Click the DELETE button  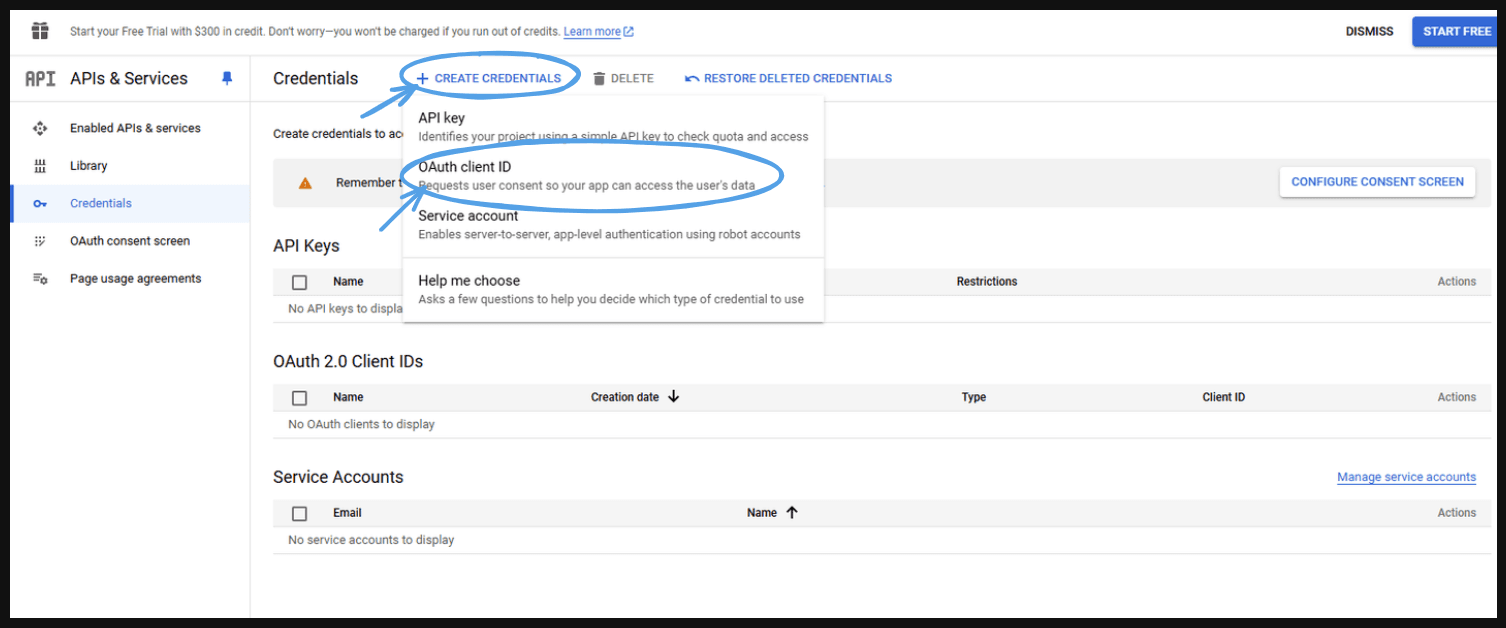(623, 78)
